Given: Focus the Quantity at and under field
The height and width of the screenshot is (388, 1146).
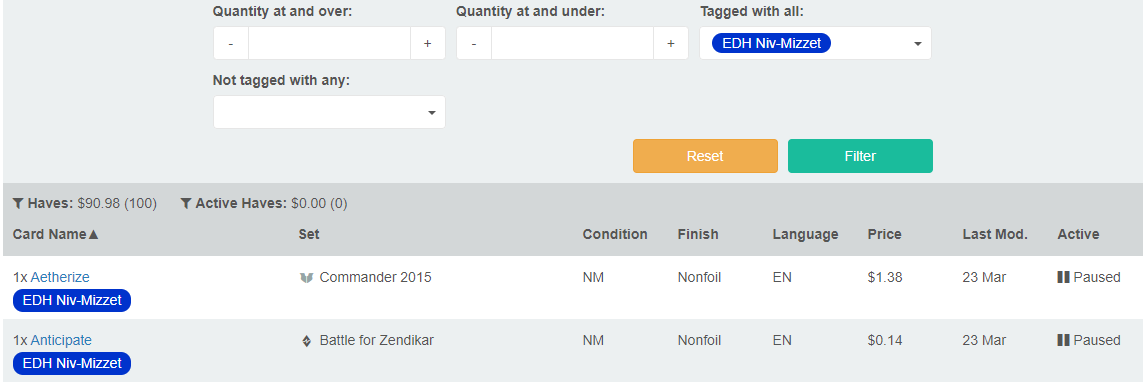Looking at the screenshot, I should click(x=572, y=44).
